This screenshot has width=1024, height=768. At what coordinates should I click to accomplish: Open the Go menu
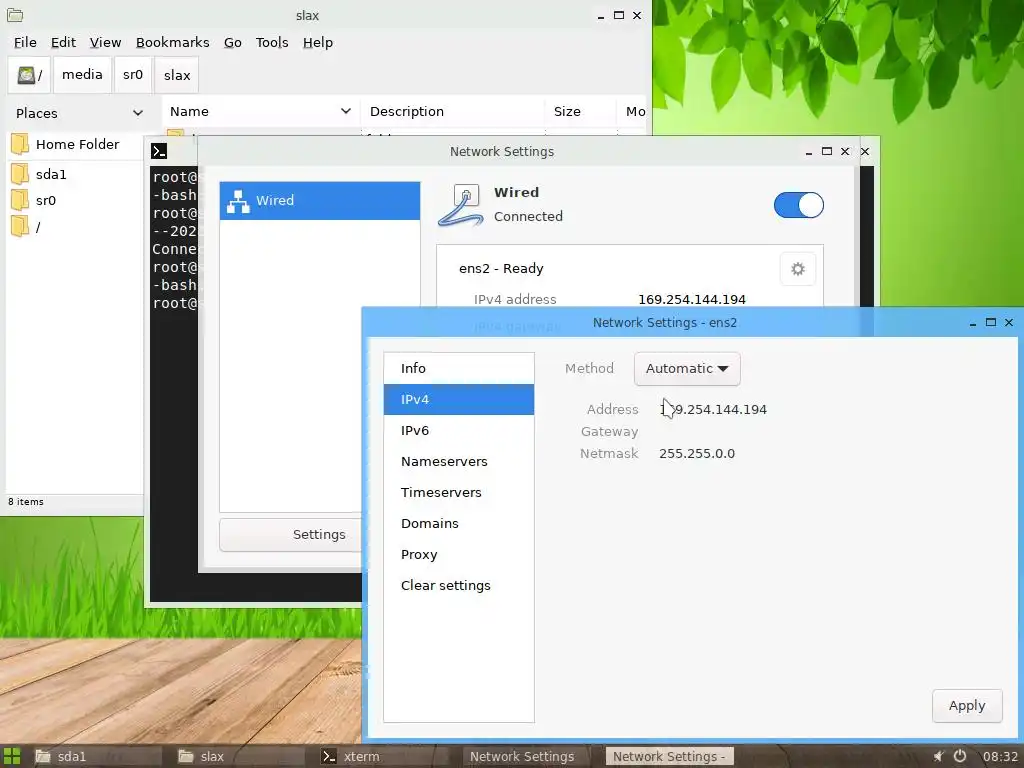point(232,42)
